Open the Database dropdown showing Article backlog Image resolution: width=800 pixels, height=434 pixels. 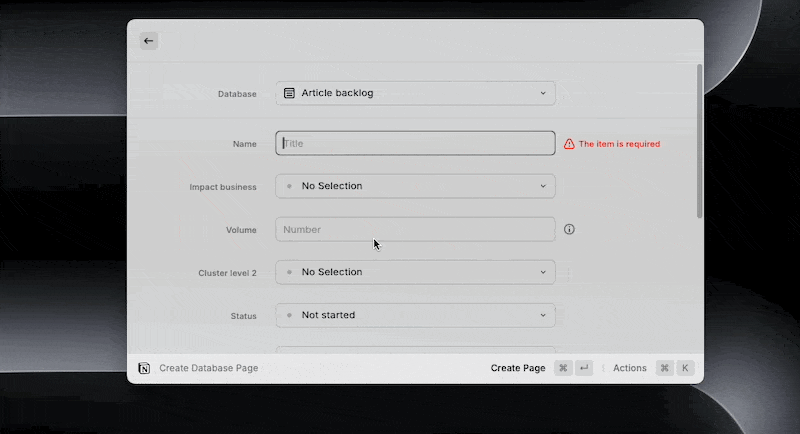point(415,93)
